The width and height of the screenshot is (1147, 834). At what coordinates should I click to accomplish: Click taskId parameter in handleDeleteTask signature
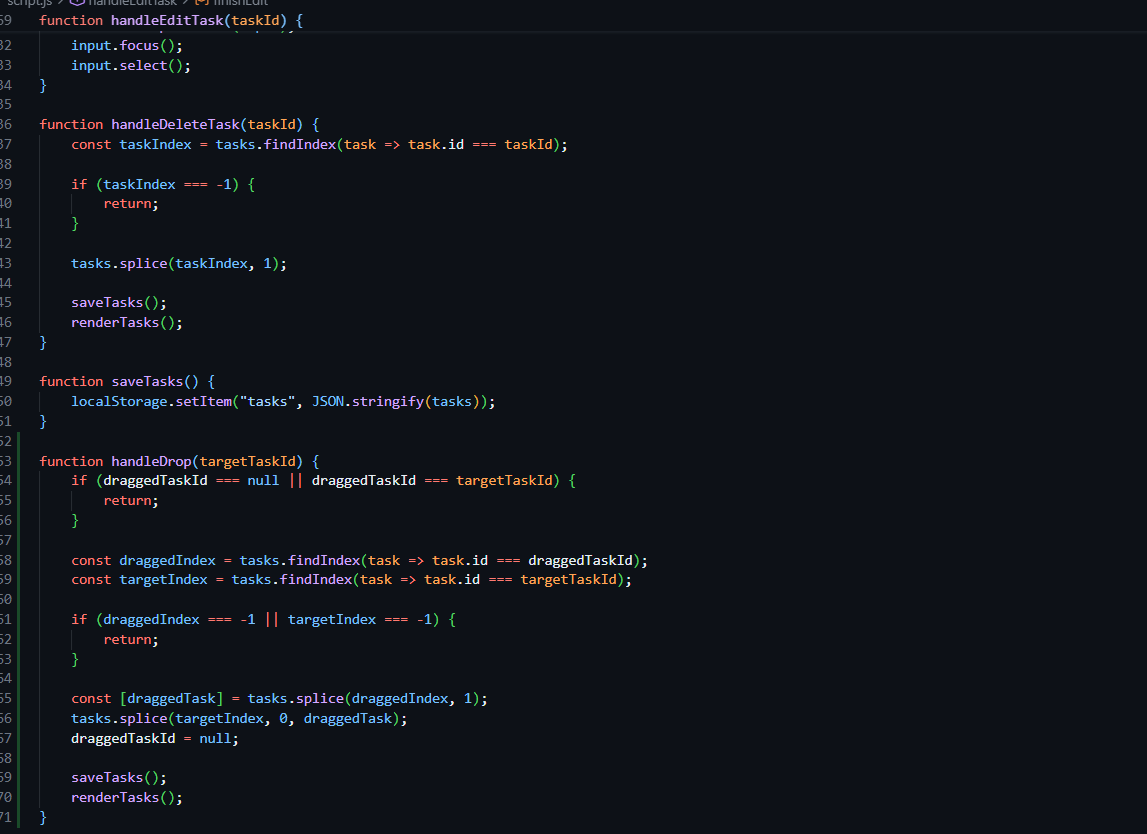pos(271,124)
